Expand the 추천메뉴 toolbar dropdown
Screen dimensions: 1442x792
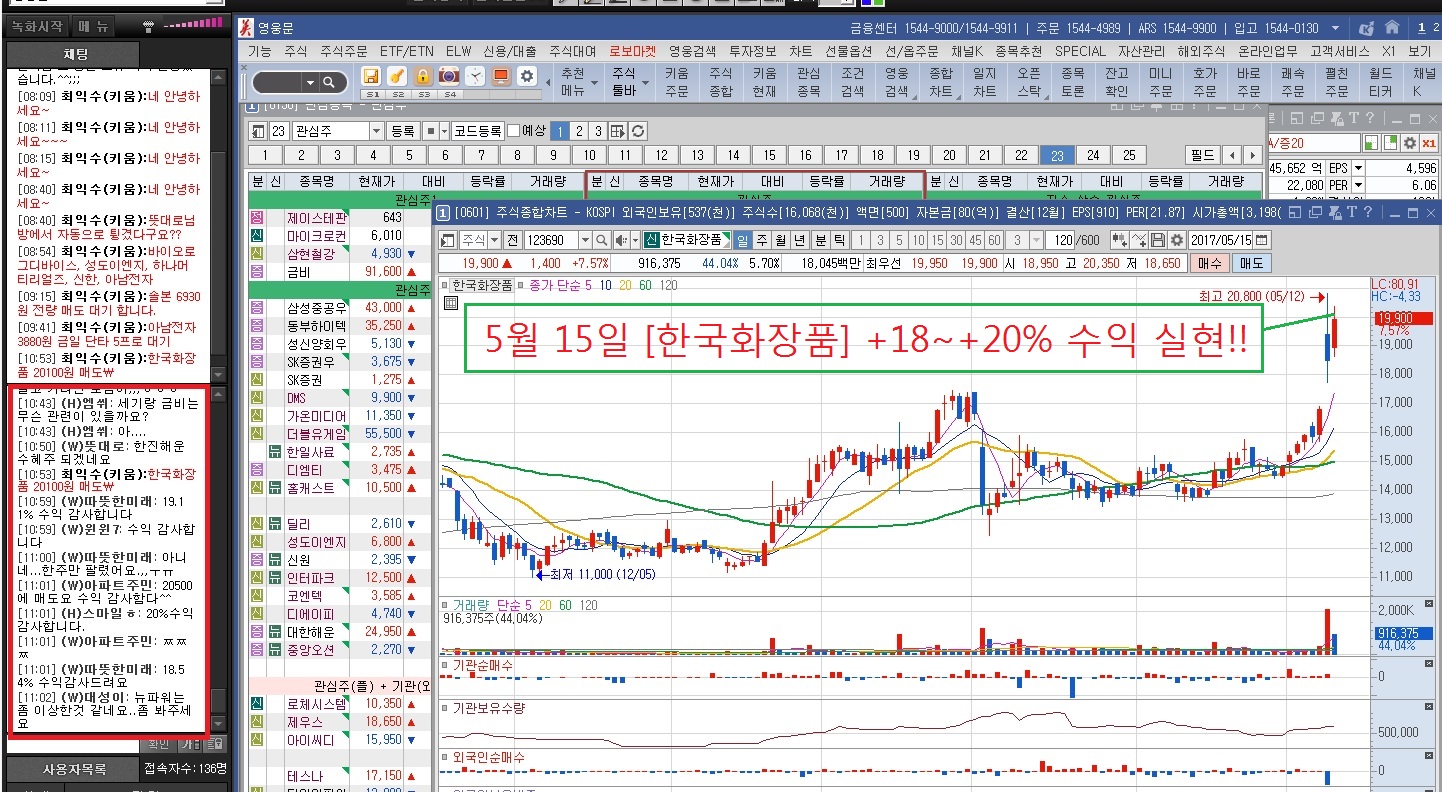(597, 83)
